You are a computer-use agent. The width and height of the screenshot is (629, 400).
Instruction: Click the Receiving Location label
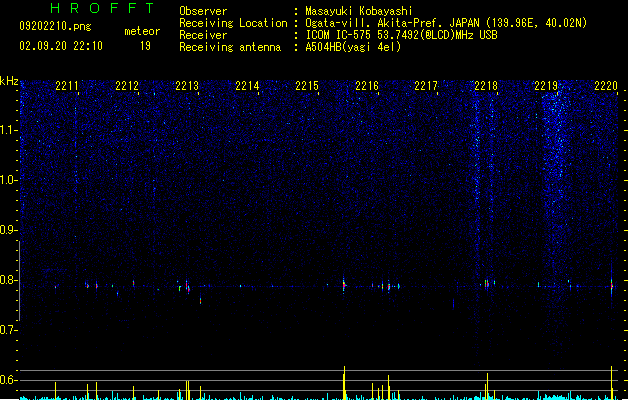(x=233, y=23)
